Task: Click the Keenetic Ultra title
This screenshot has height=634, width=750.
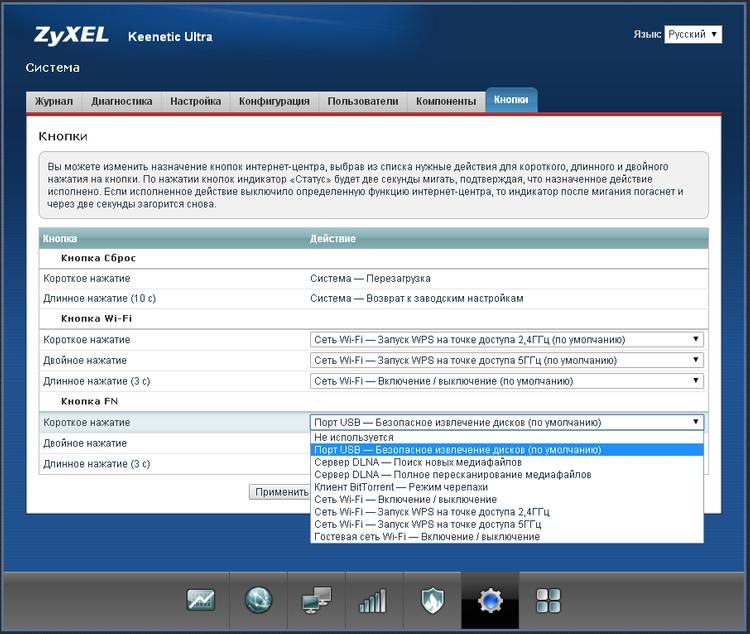Action: coord(170,37)
